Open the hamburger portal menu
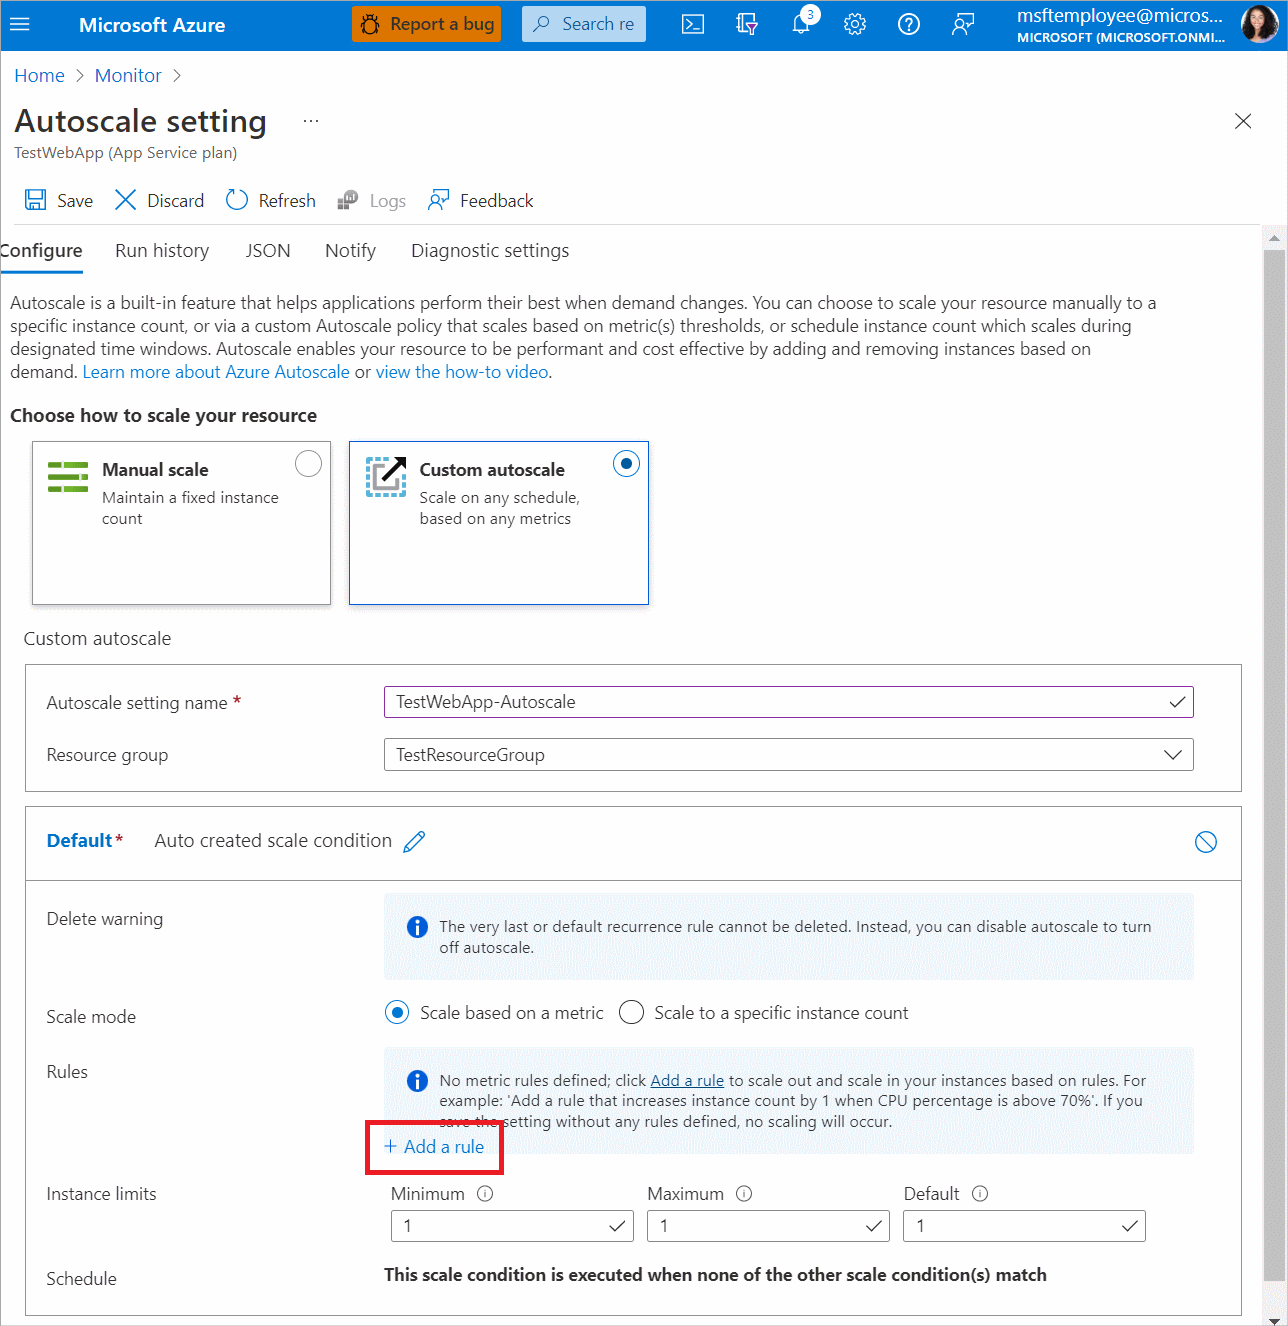This screenshot has height=1326, width=1288. coord(20,24)
